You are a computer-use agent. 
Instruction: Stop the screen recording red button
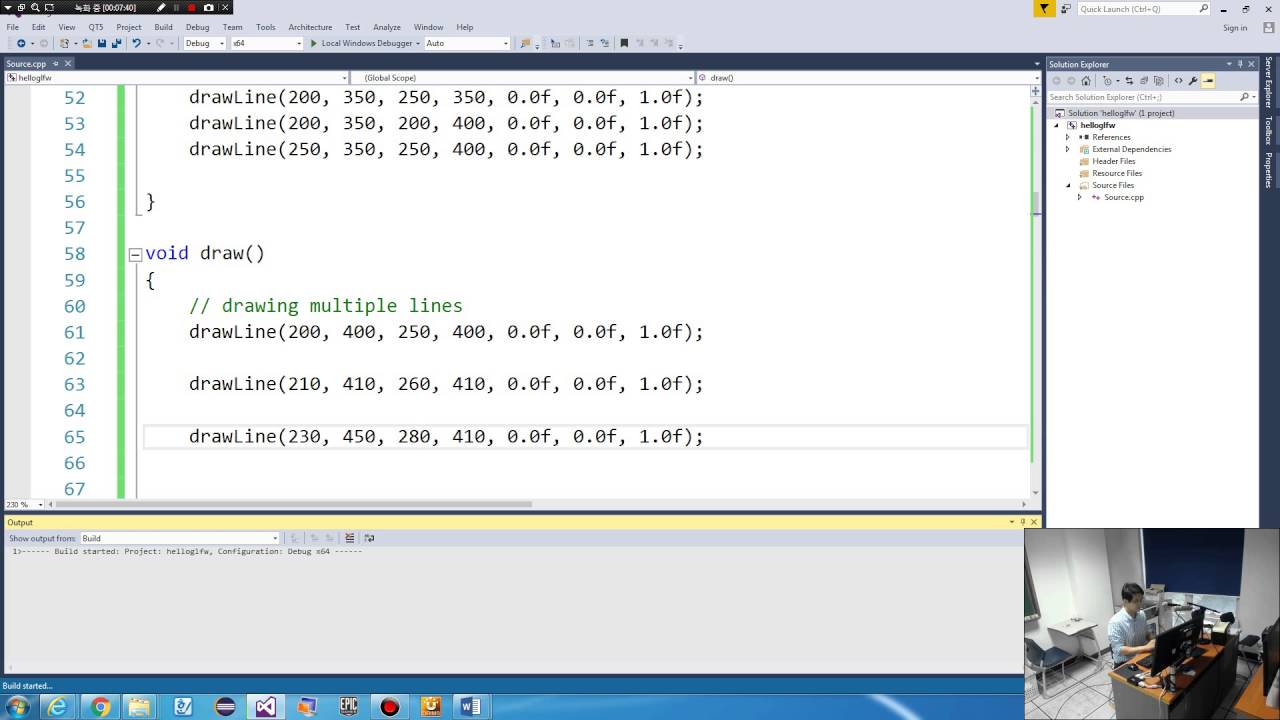pos(191,8)
